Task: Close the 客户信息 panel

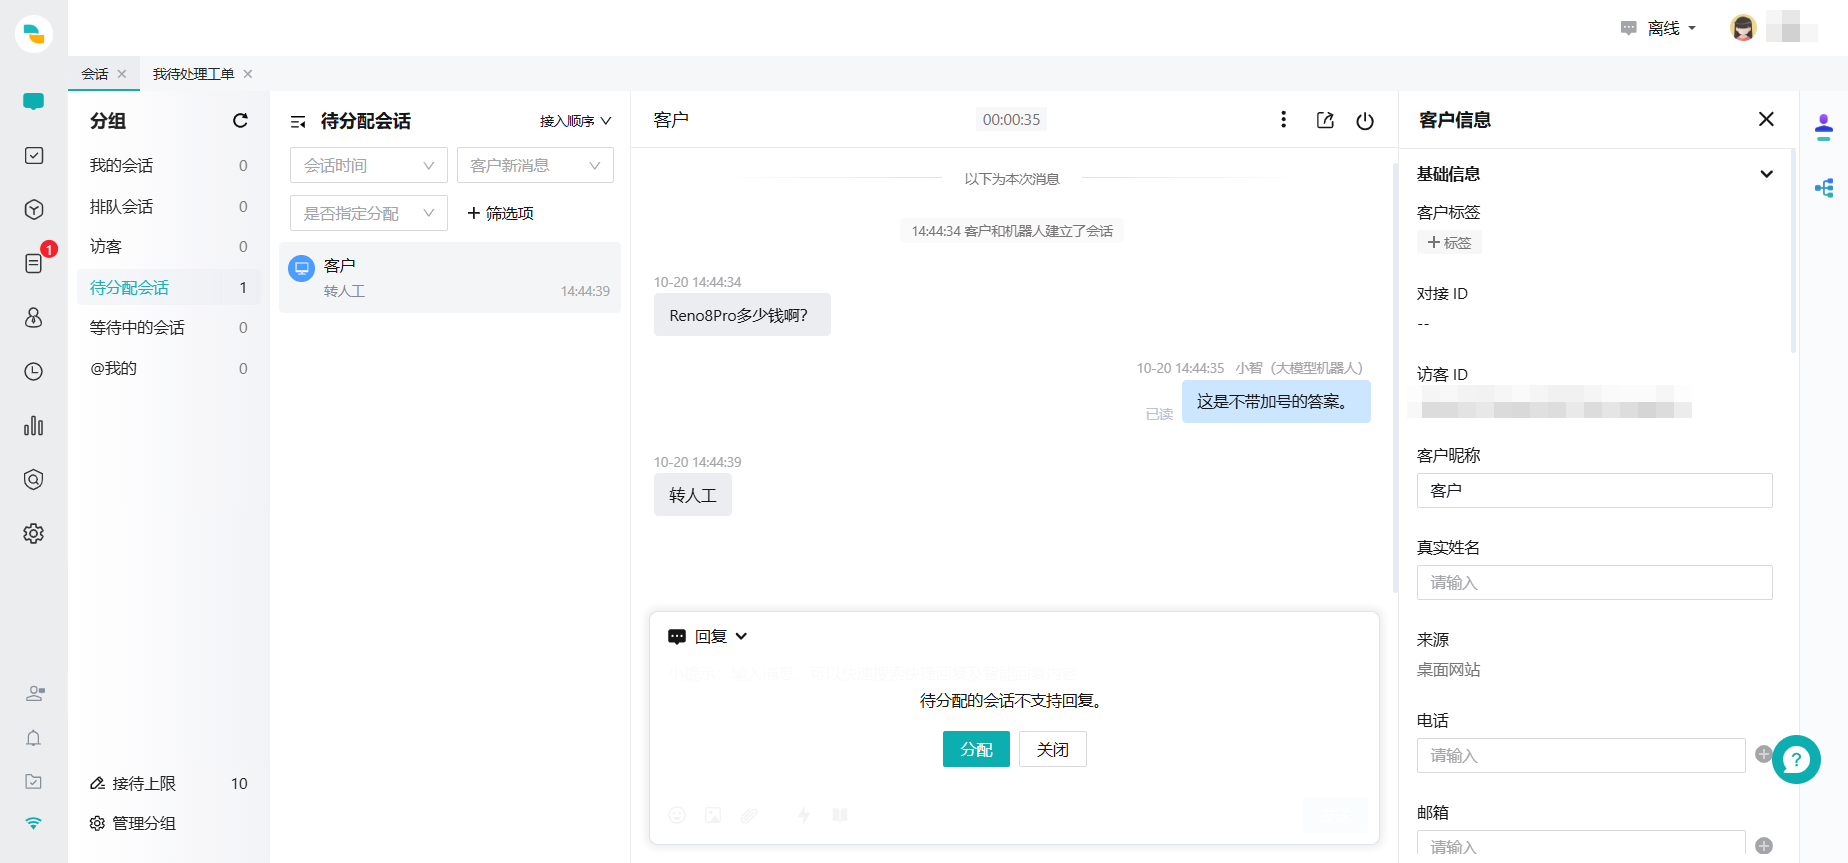Action: tap(1766, 119)
